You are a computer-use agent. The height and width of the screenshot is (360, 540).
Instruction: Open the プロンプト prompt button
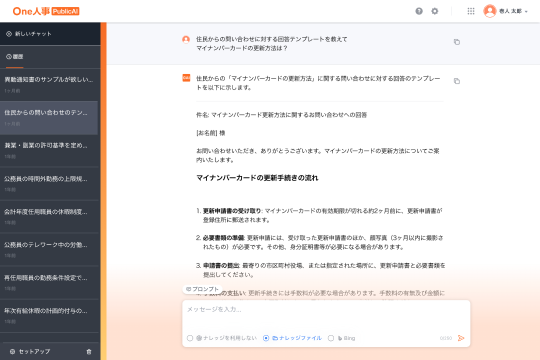(x=202, y=289)
